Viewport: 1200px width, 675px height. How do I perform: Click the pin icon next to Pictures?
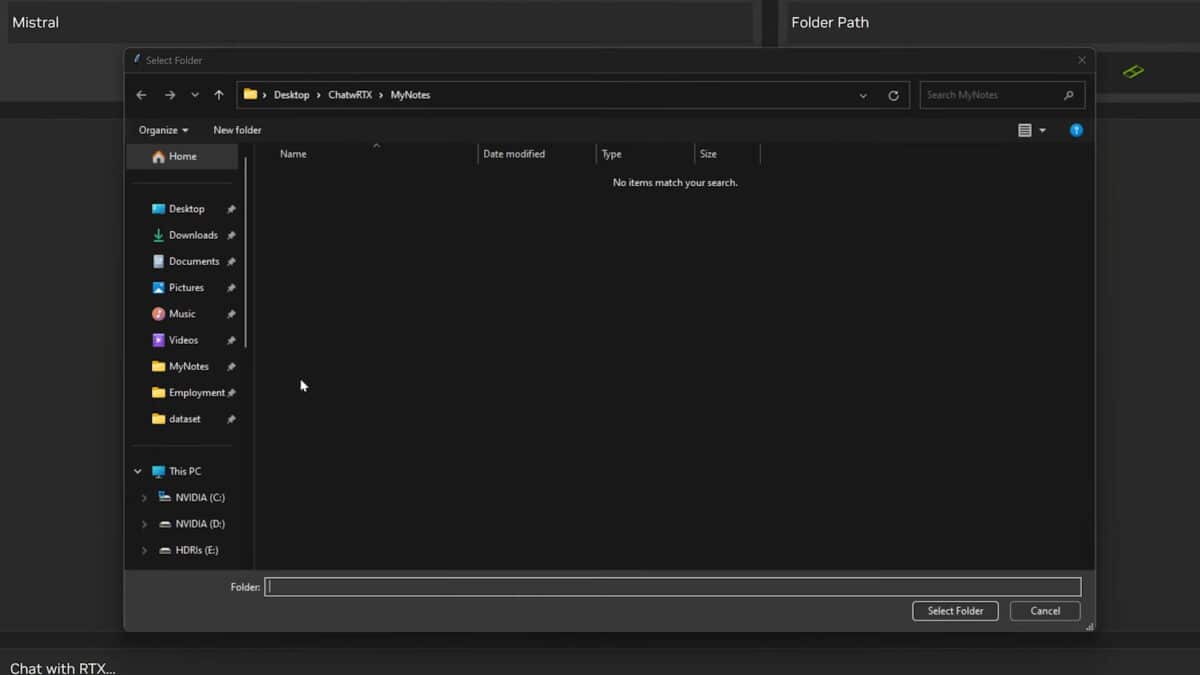(x=231, y=287)
